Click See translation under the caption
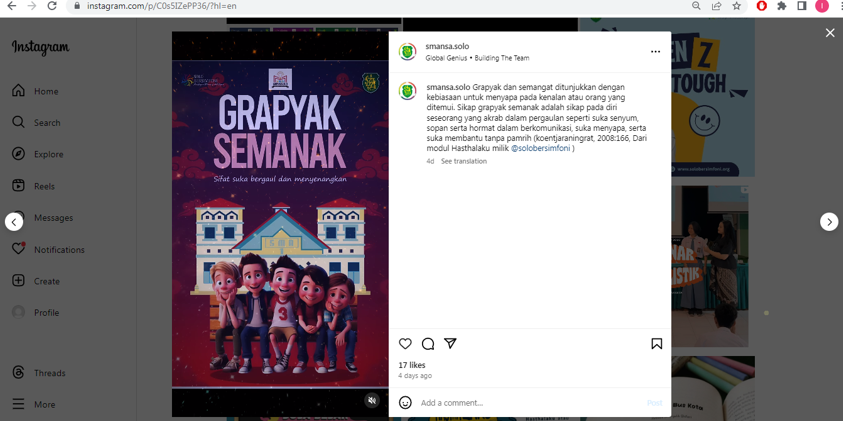Viewport: 843px width, 421px height. coord(464,161)
